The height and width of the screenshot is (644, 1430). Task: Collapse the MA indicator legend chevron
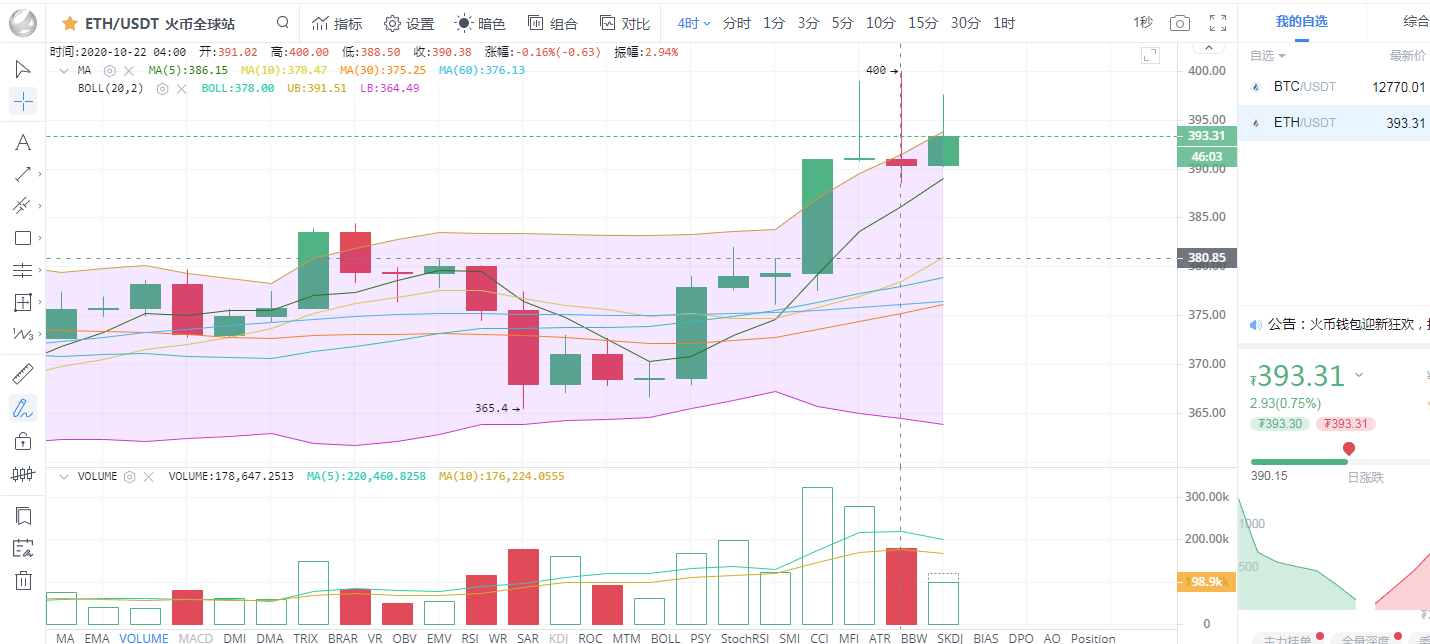coord(64,71)
